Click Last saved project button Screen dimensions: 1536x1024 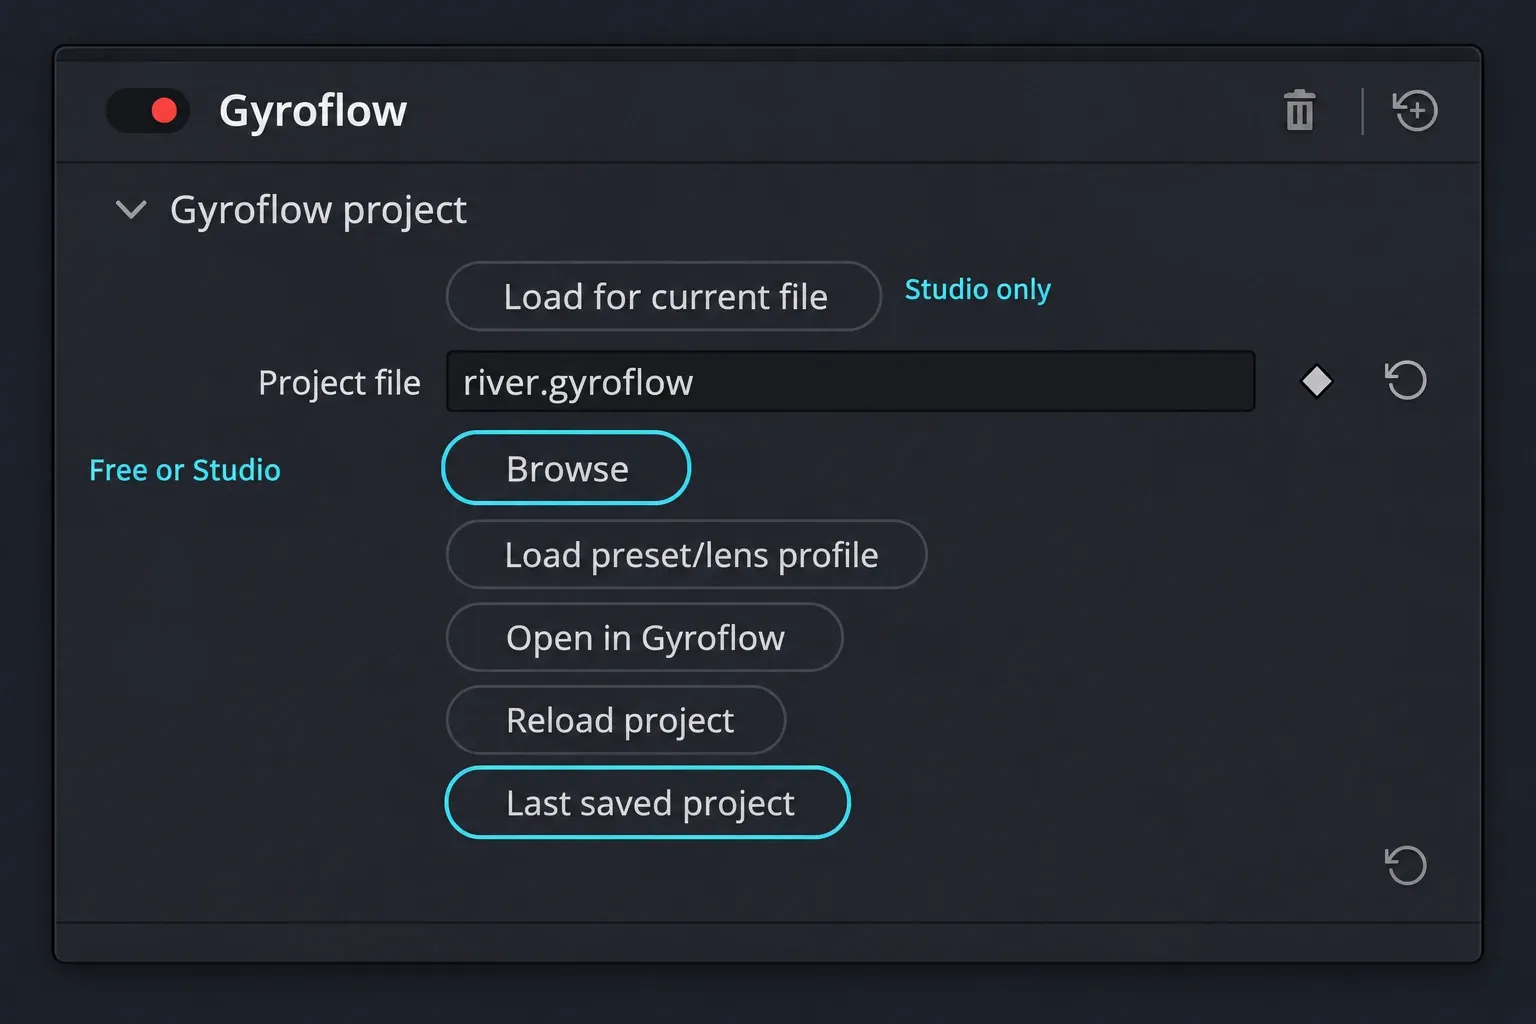click(647, 802)
